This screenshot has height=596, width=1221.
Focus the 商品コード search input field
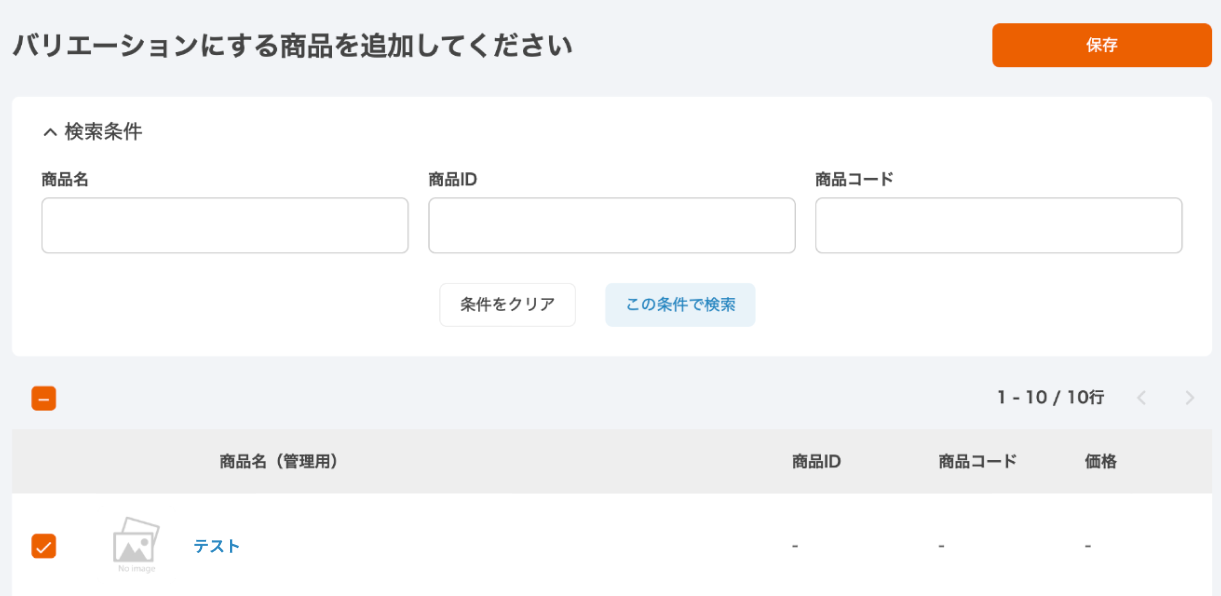tap(998, 225)
